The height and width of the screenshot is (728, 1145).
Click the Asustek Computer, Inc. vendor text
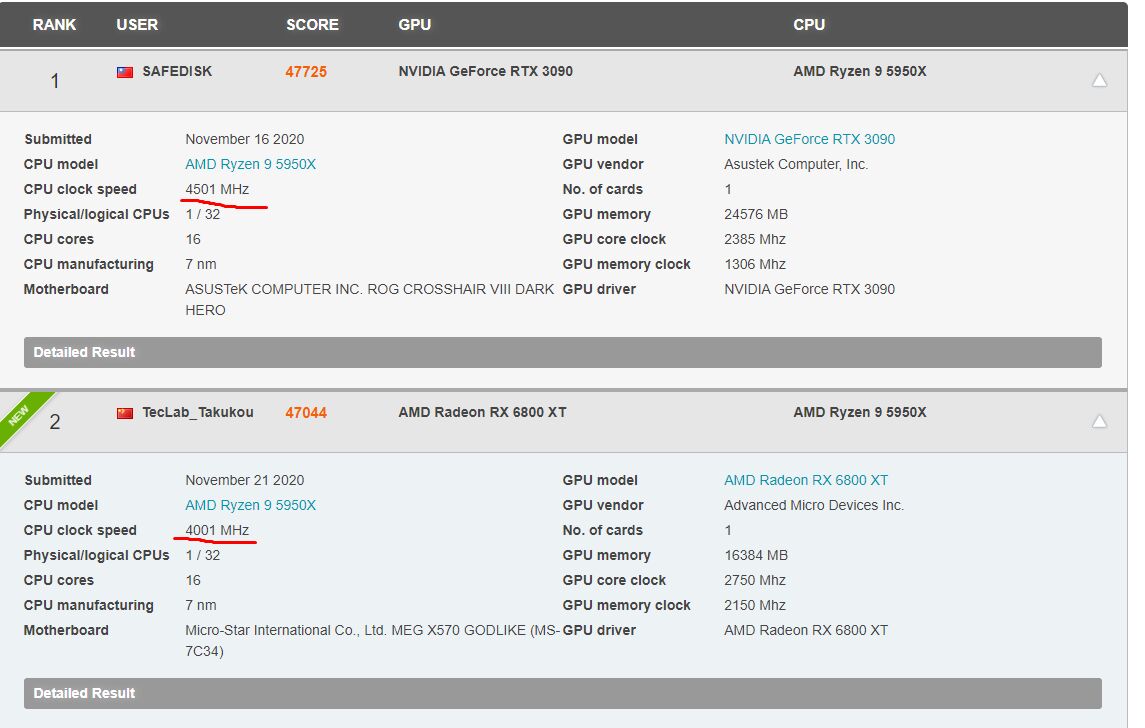coord(796,164)
